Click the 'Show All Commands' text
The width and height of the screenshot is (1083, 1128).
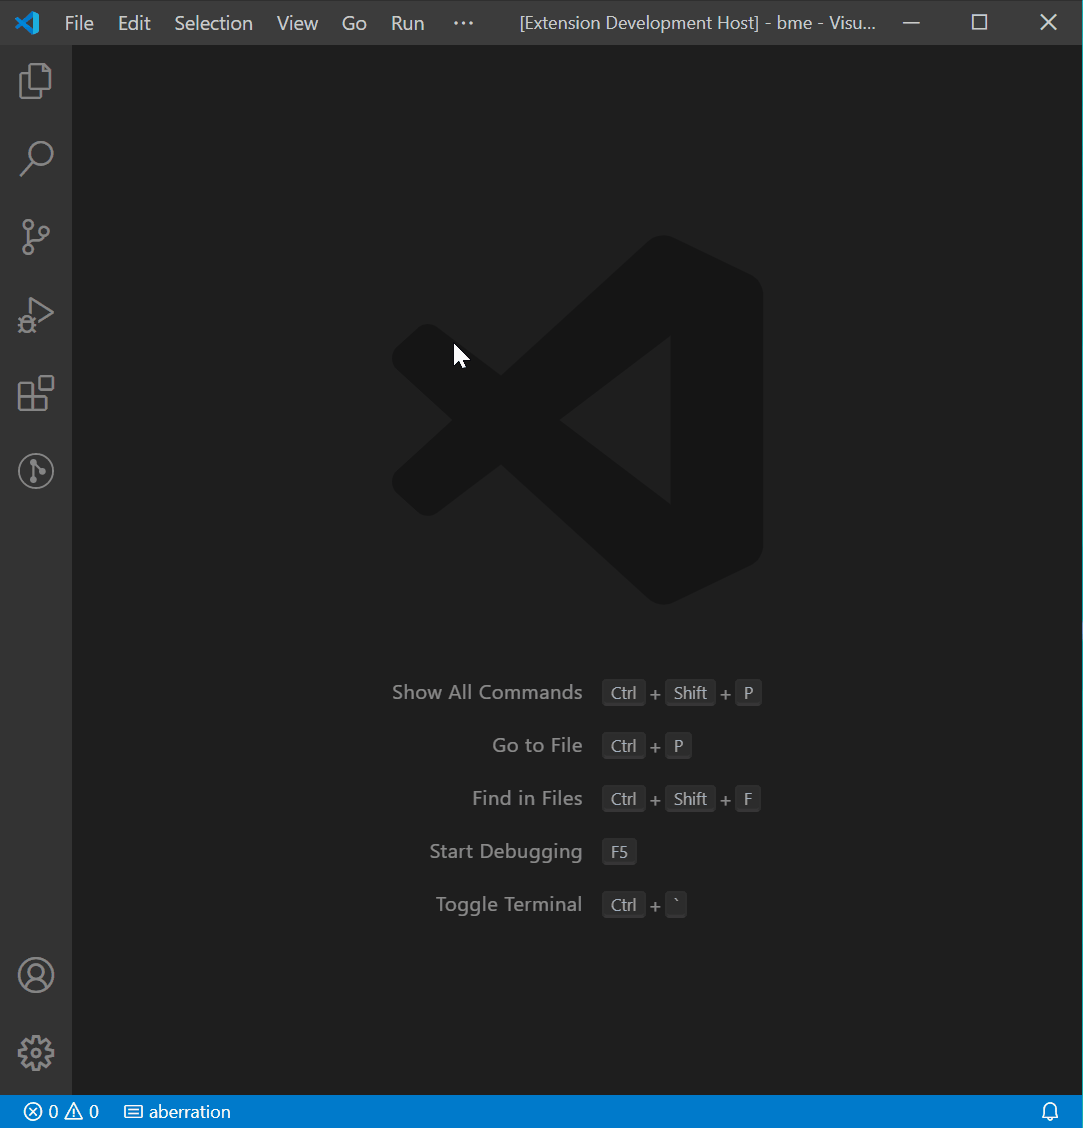[x=487, y=692]
